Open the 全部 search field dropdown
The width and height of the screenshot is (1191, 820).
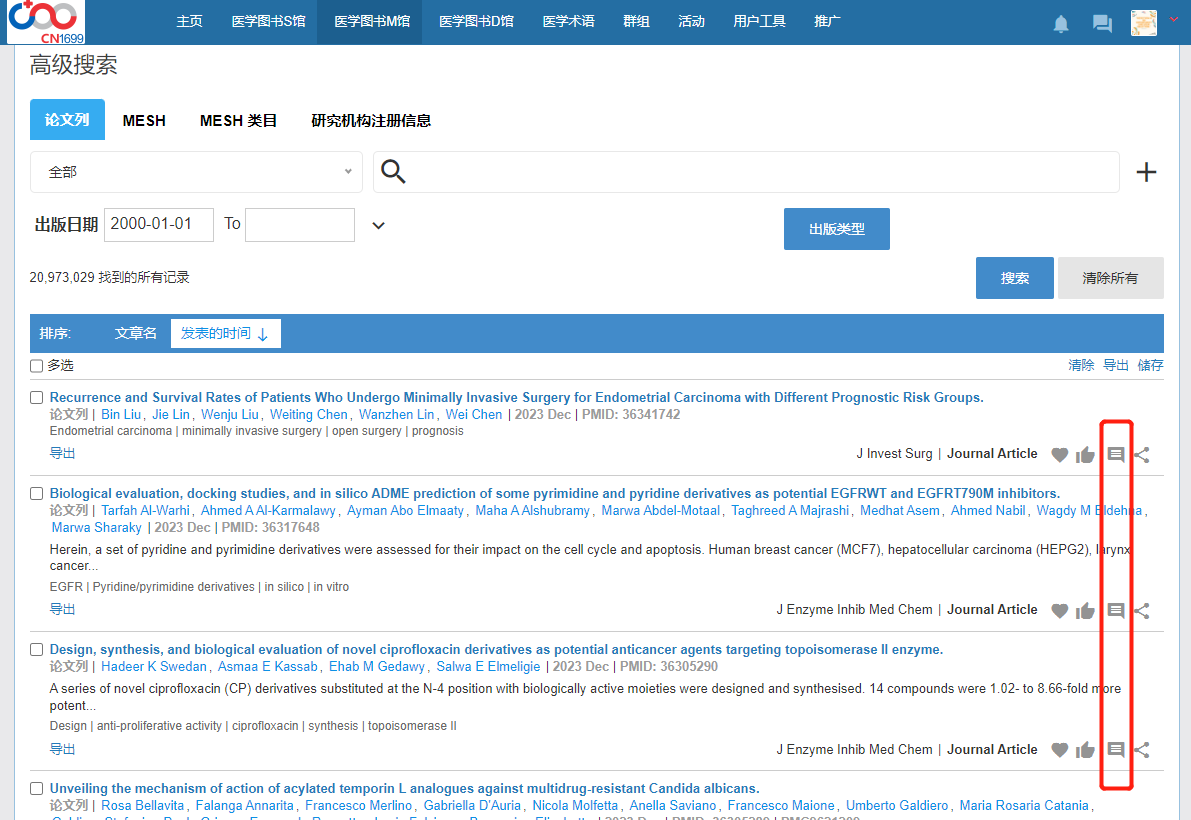pyautogui.click(x=196, y=172)
